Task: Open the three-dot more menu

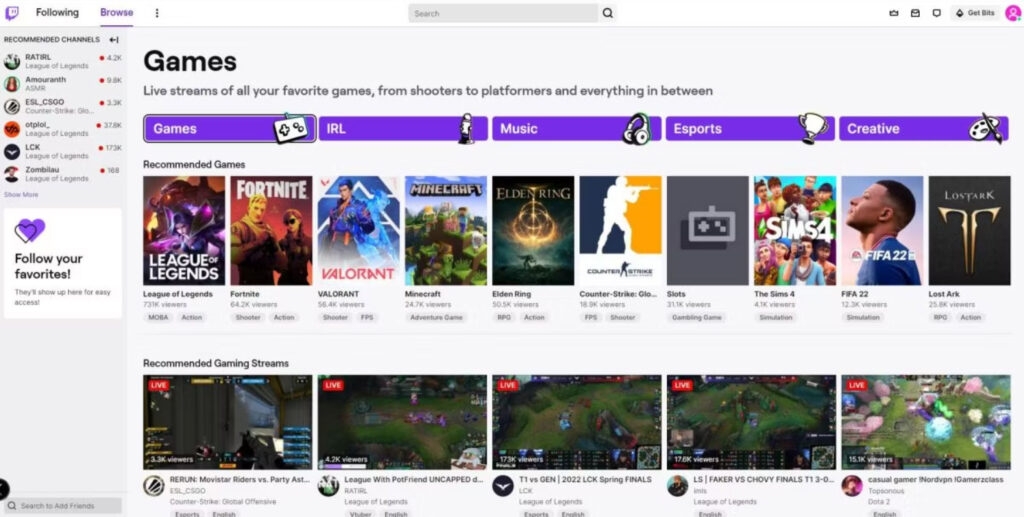Action: tap(157, 13)
